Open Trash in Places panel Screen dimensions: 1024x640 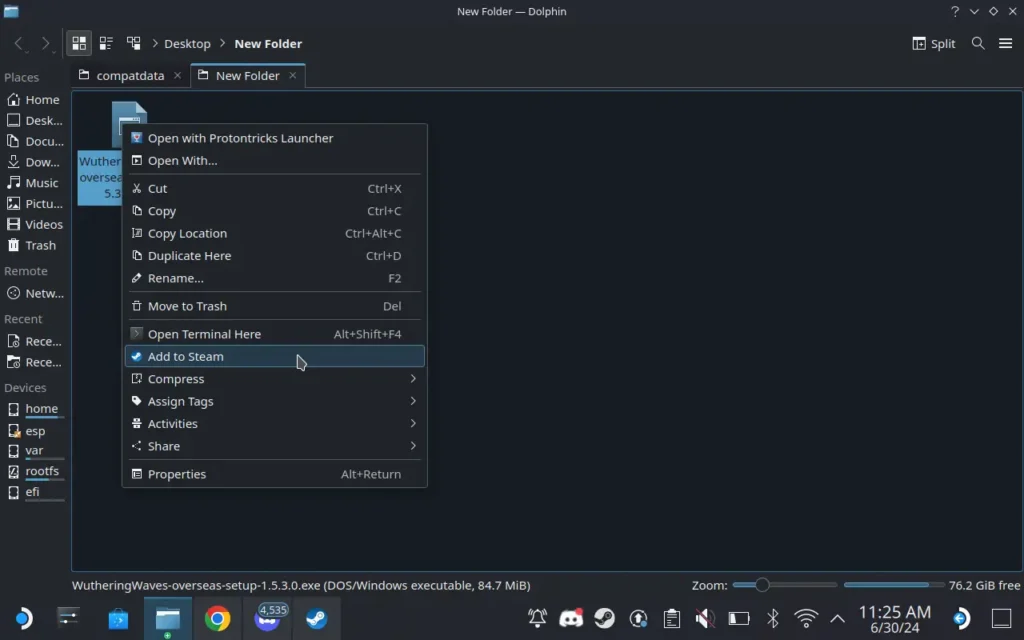click(35, 246)
